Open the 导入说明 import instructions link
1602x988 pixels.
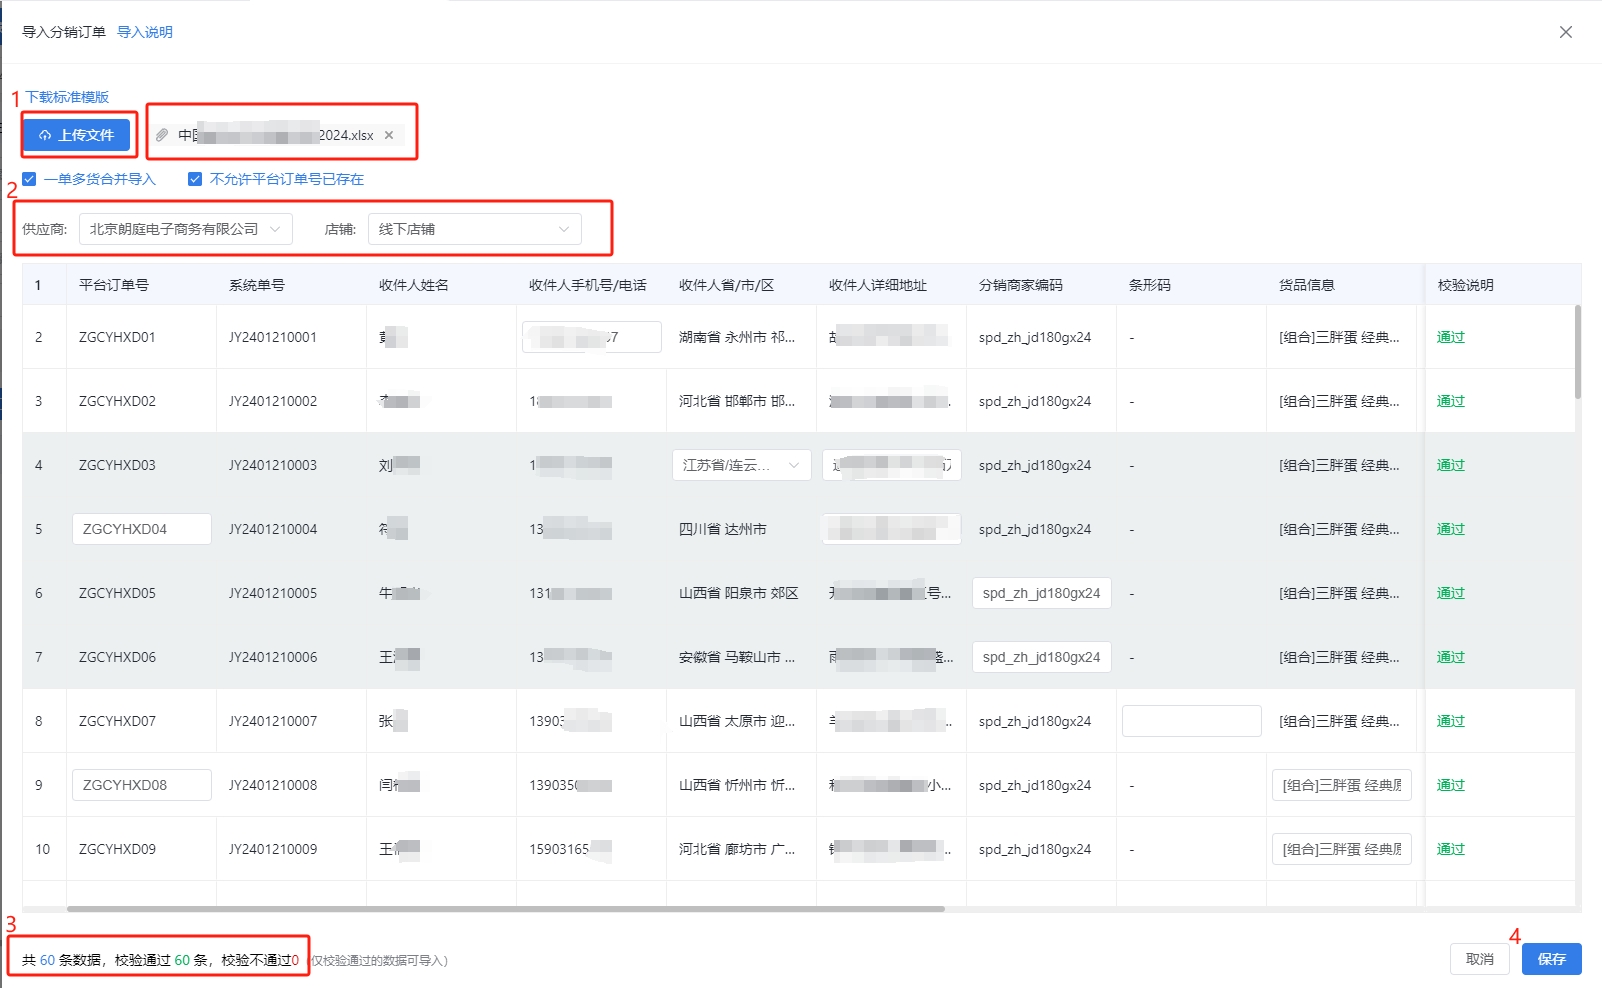coord(145,32)
